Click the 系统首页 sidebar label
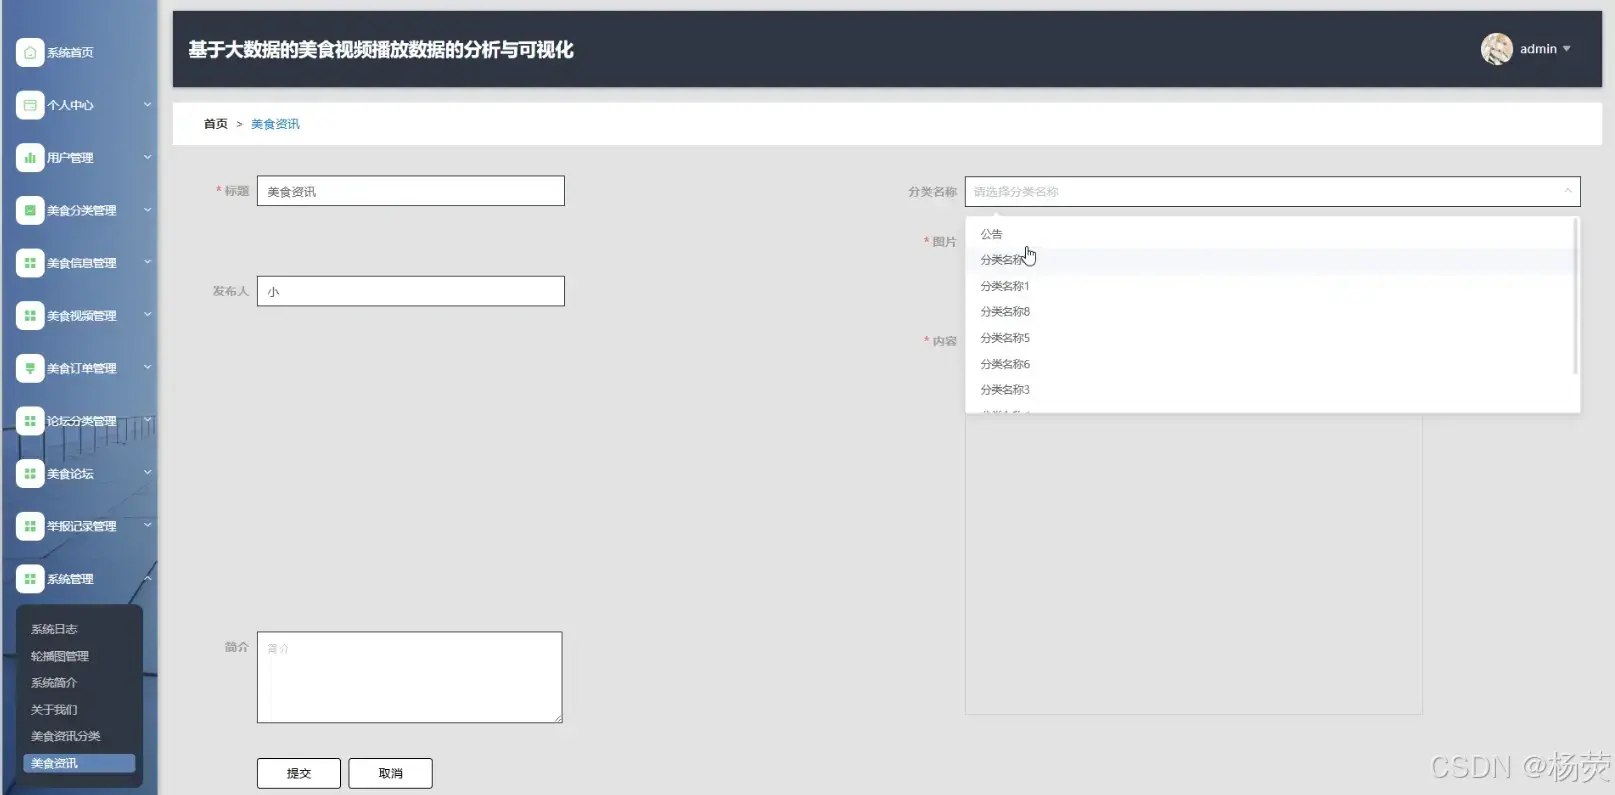The image size is (1615, 795). [70, 53]
